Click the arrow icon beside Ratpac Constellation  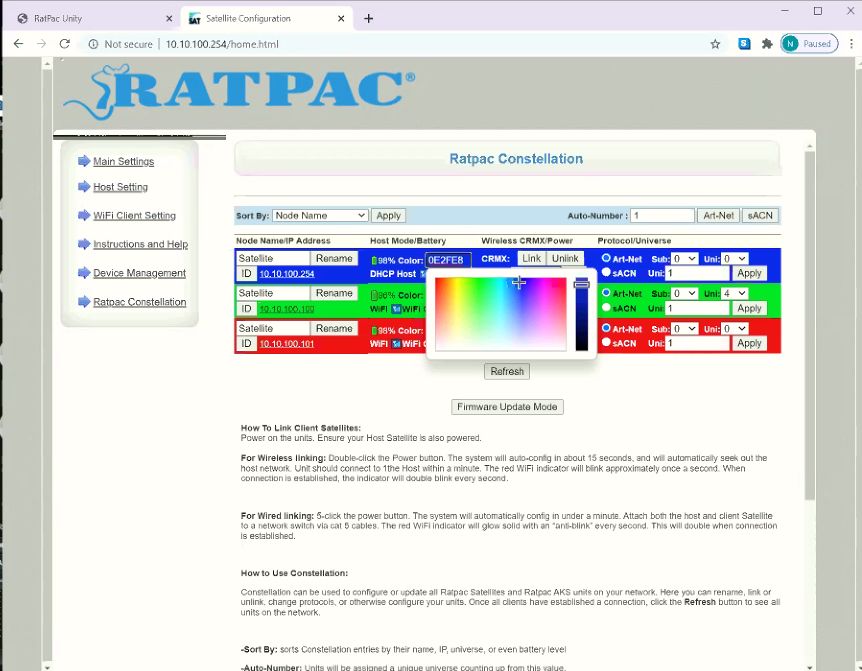click(x=83, y=301)
